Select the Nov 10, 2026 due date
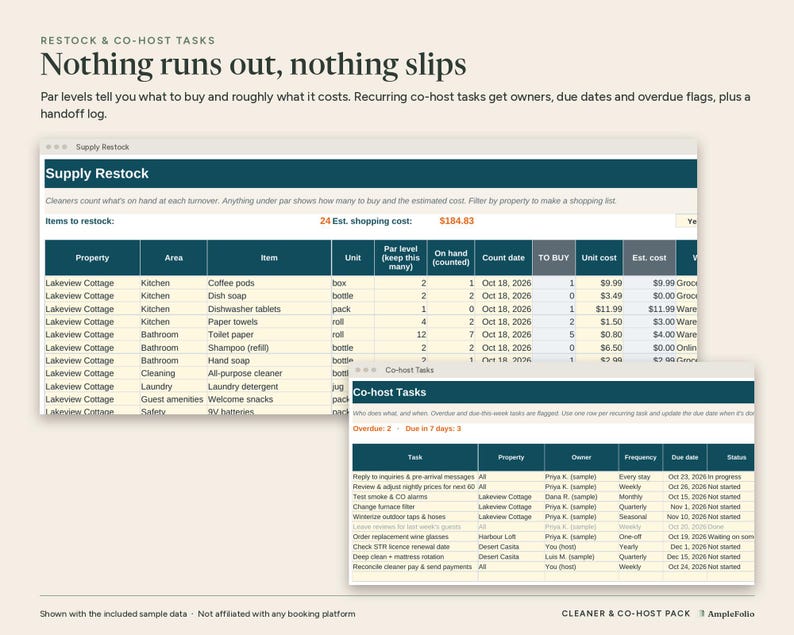794x635 pixels. pyautogui.click(x=686, y=517)
